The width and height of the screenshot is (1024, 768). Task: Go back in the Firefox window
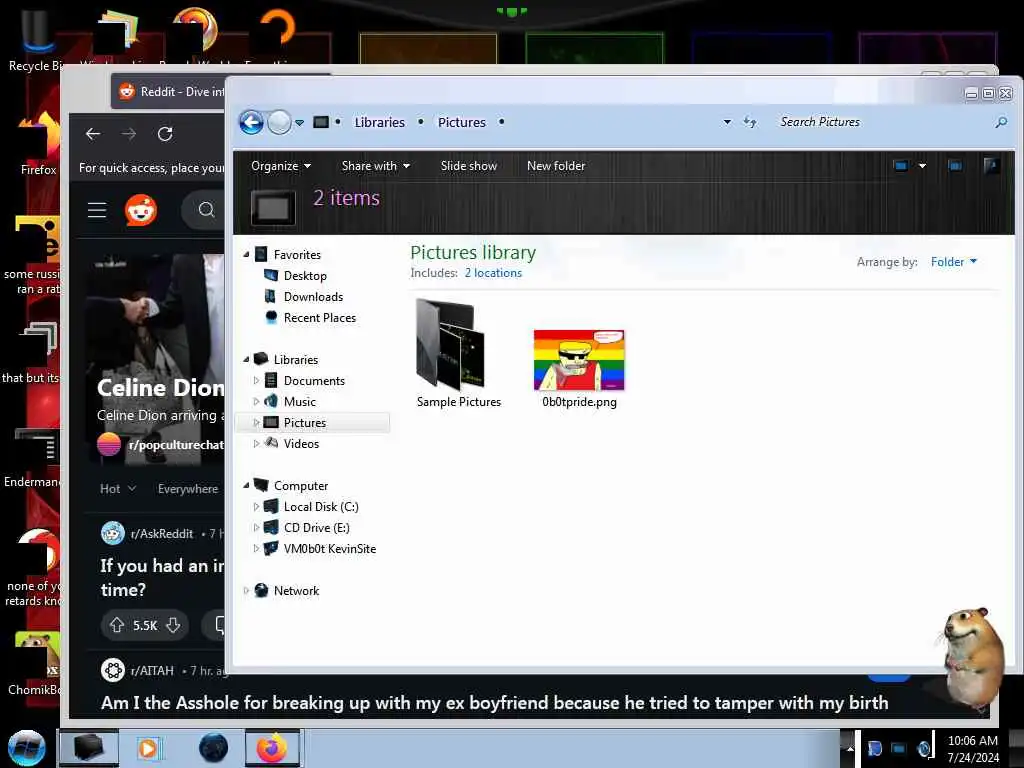tap(93, 134)
